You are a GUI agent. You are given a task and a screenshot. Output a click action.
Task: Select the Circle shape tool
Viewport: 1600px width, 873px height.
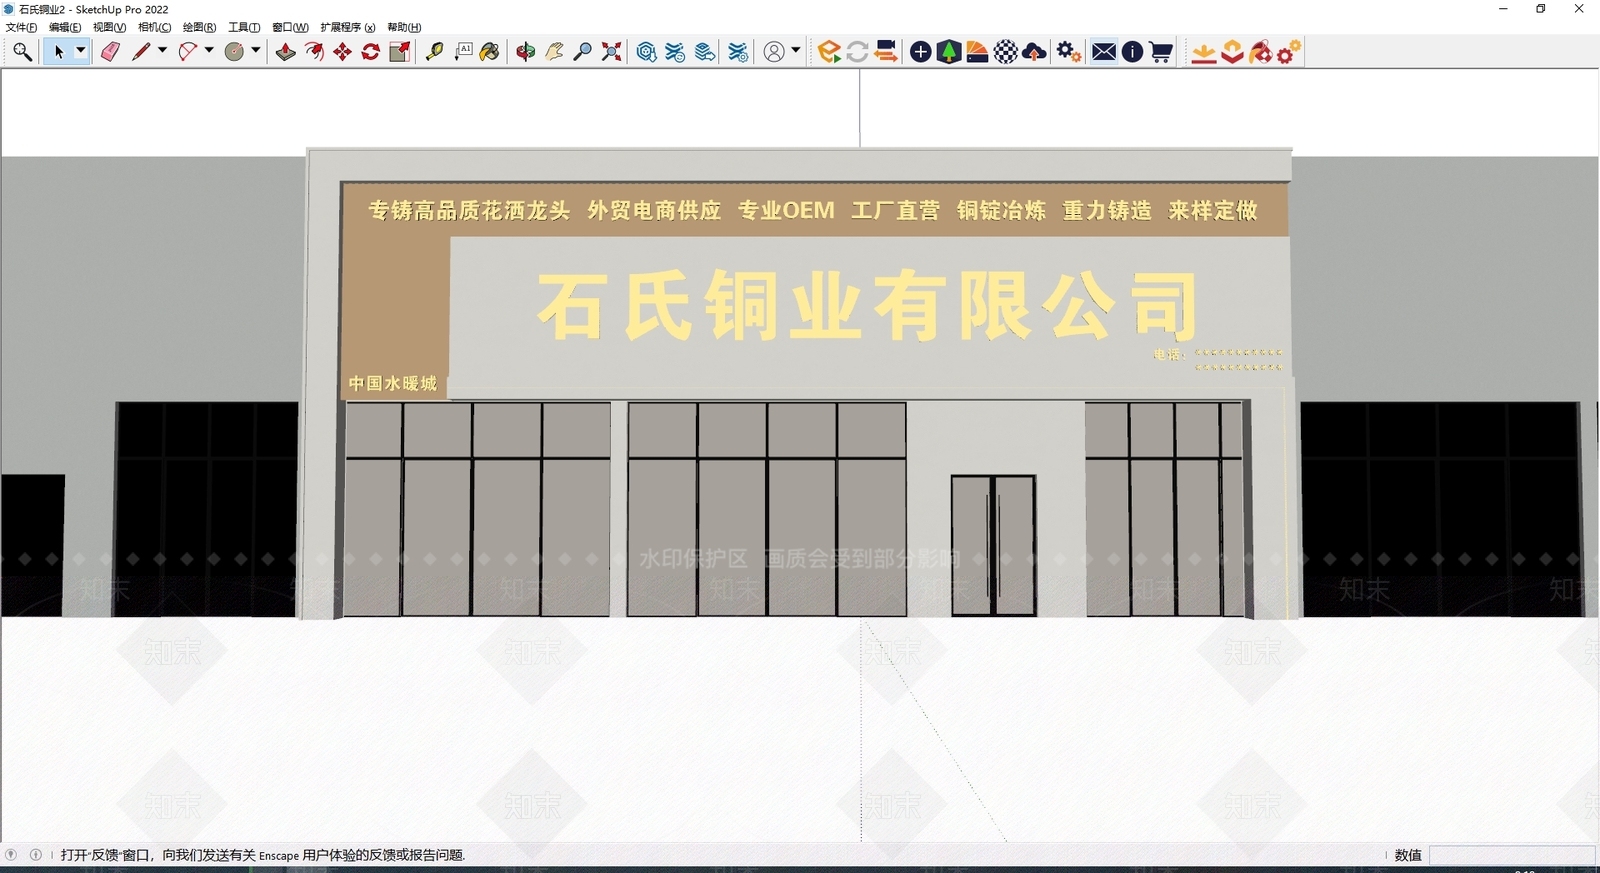234,52
